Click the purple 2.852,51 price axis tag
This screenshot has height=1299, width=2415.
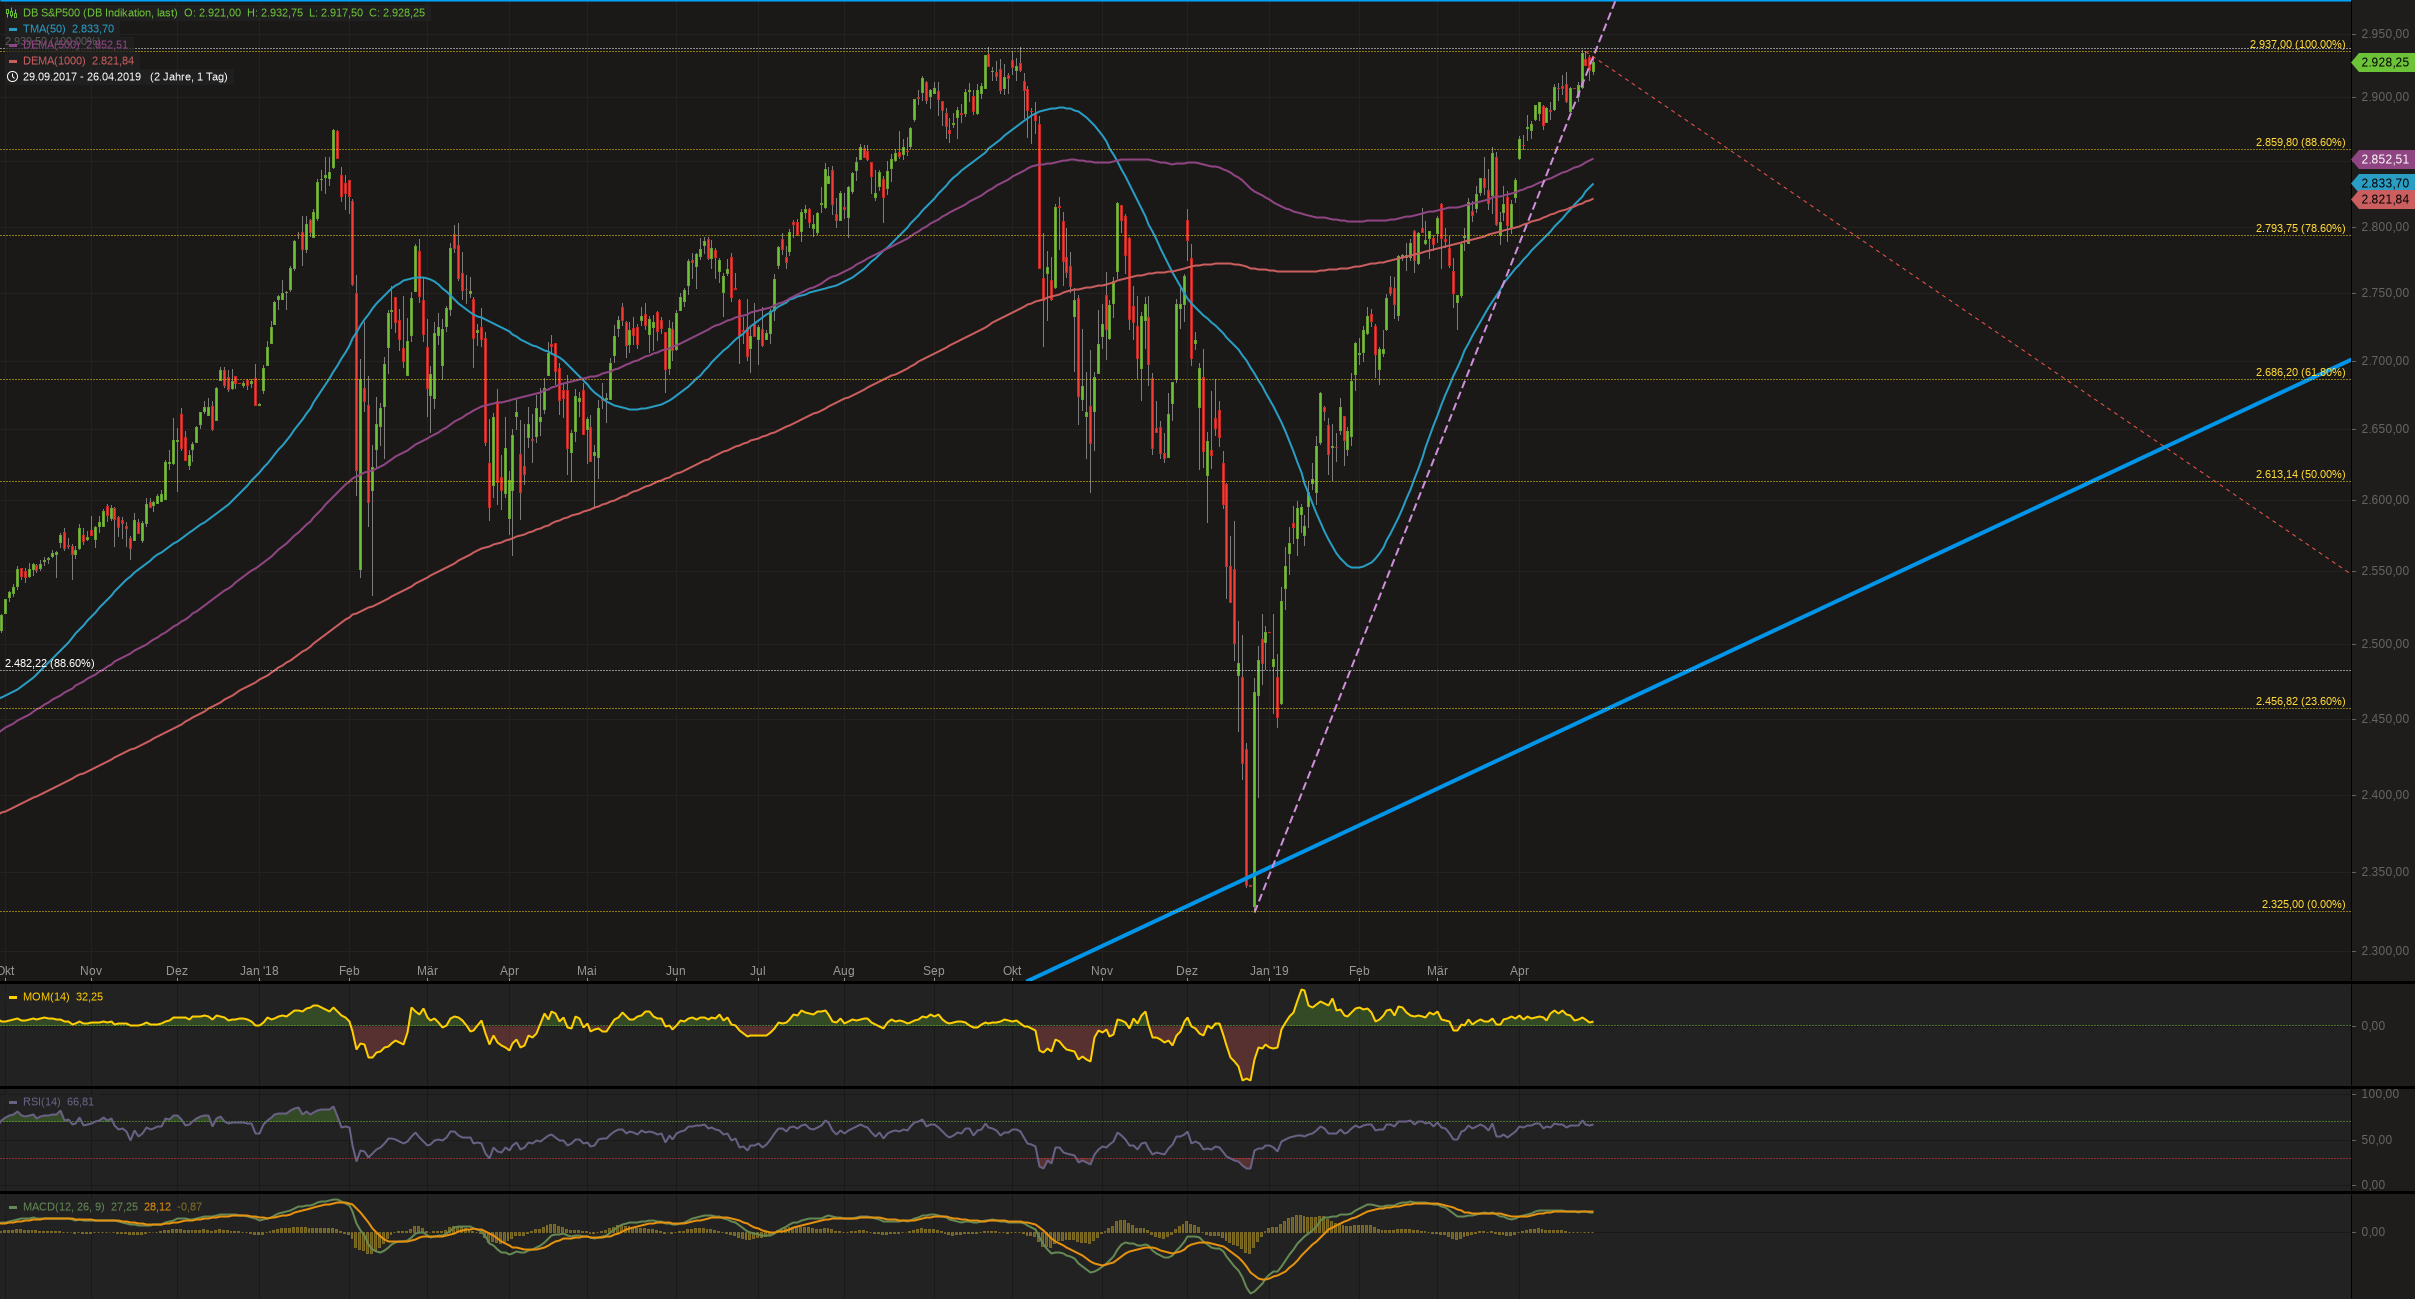2384,159
